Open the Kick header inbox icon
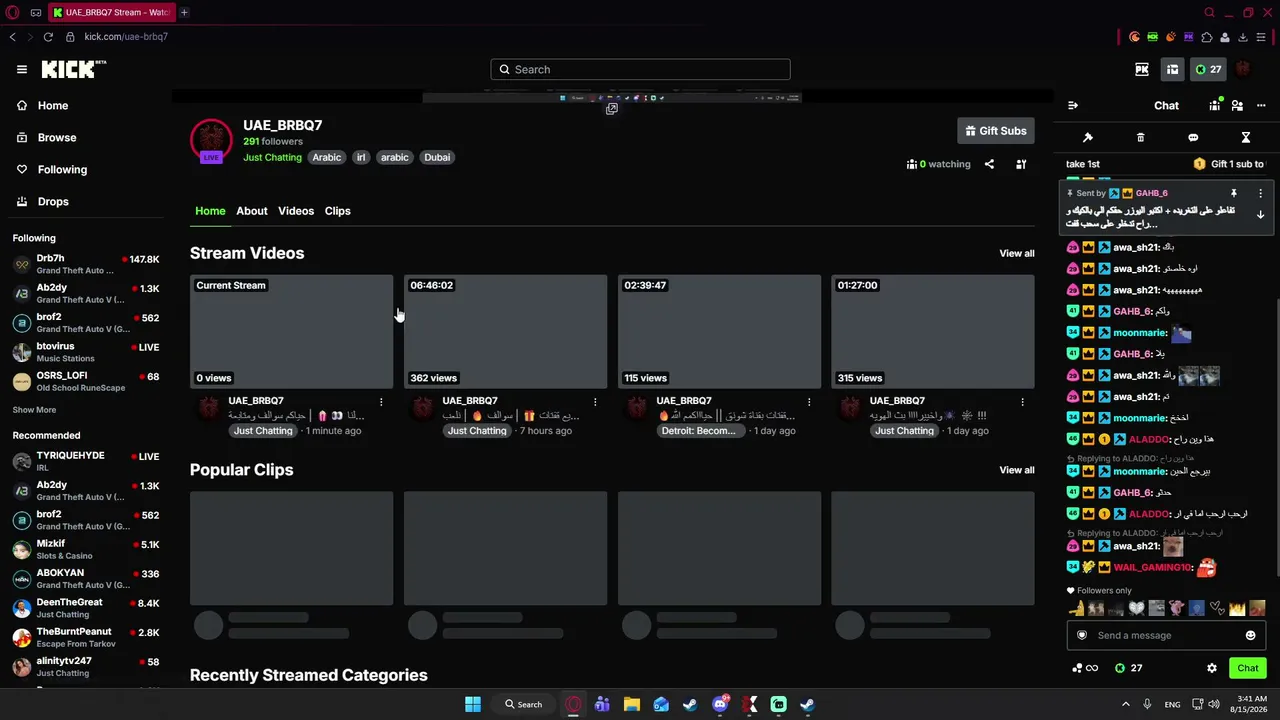Viewport: 1280px width, 720px height. (1172, 69)
